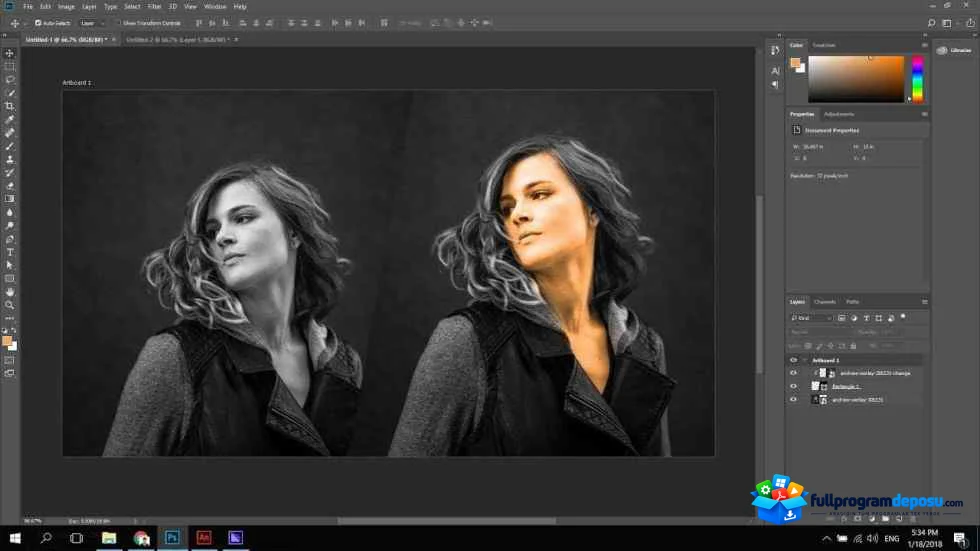
Task: Click the lock all icon in Layers panel
Action: (853, 345)
